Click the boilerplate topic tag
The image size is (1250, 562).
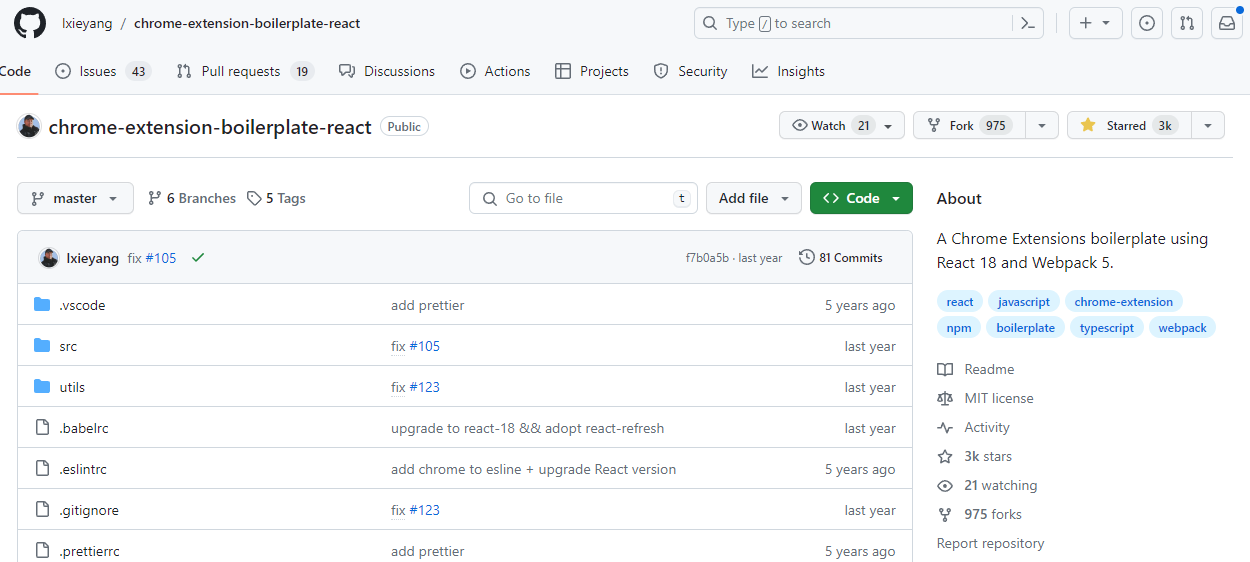(x=1025, y=328)
